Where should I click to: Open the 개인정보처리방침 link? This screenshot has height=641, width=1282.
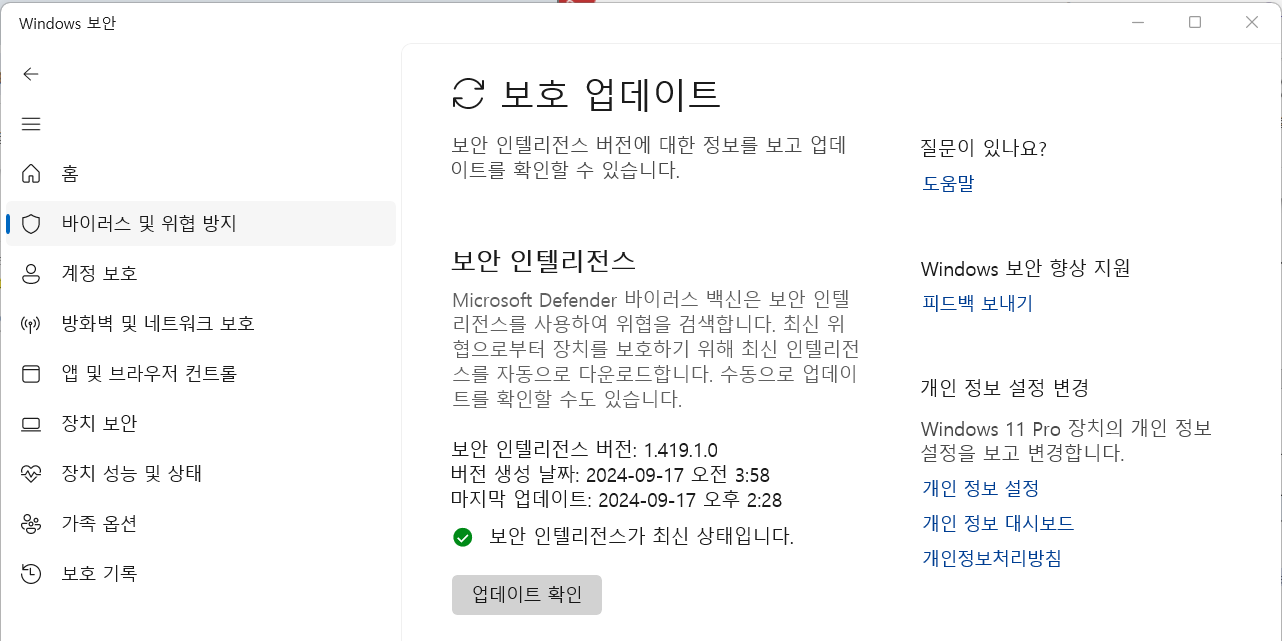coord(992,558)
